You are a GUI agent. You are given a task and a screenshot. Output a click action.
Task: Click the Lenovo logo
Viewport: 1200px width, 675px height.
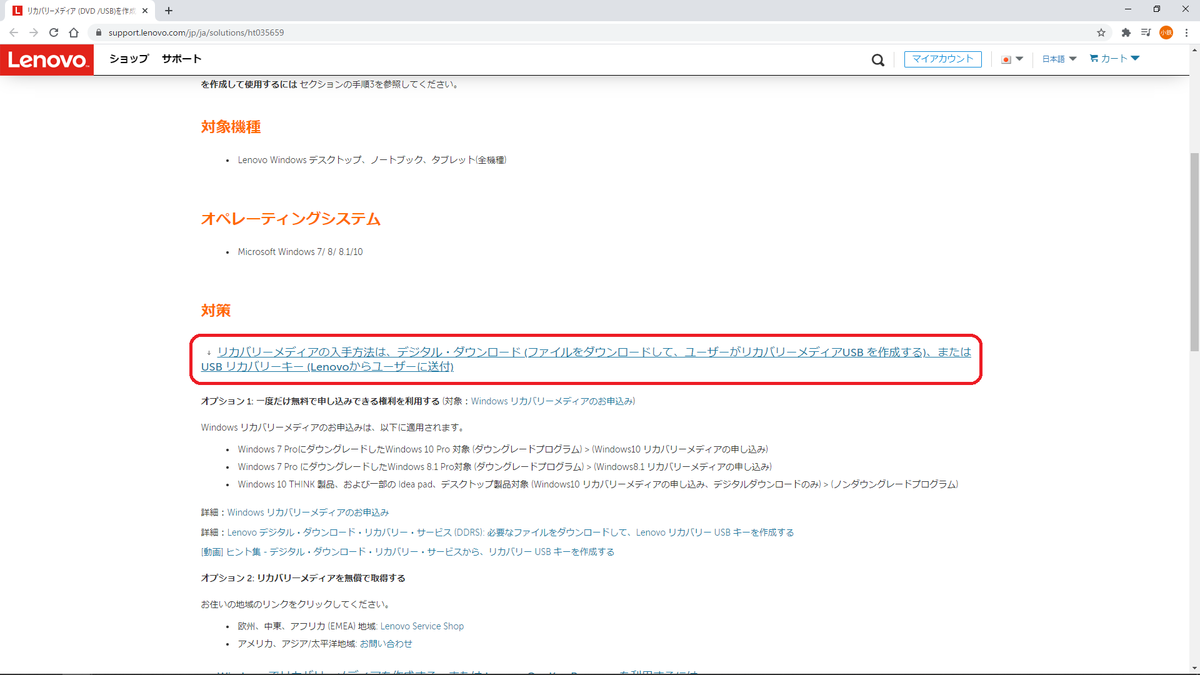[47, 59]
